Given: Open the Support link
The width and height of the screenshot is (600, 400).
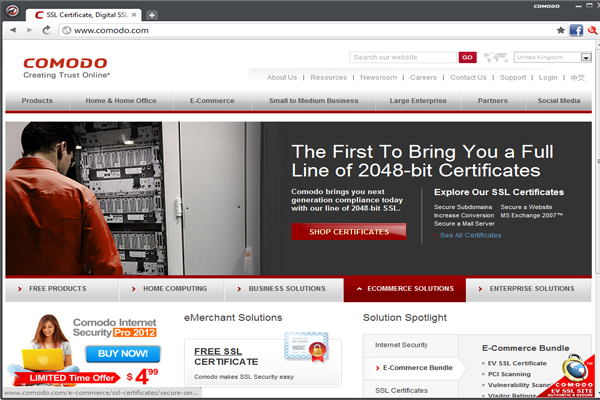Looking at the screenshot, I should pyautogui.click(x=513, y=77).
